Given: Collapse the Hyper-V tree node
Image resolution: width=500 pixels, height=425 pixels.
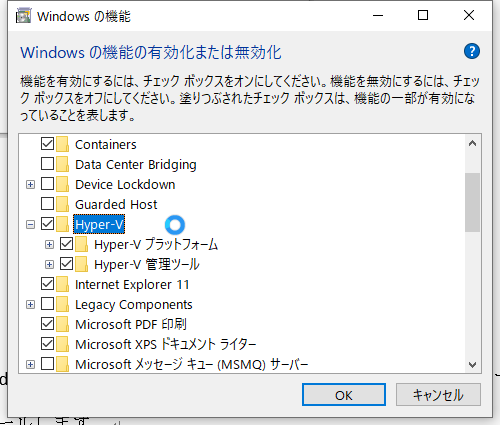Looking at the screenshot, I should tap(30, 225).
